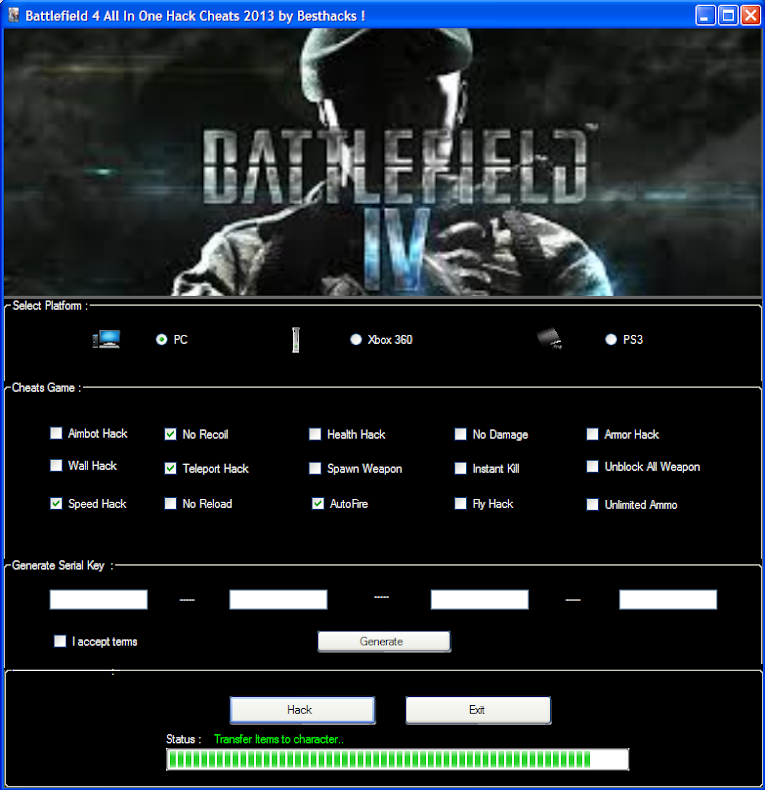Image resolution: width=765 pixels, height=790 pixels.
Task: Check the I accept terms checkbox
Action: (x=60, y=641)
